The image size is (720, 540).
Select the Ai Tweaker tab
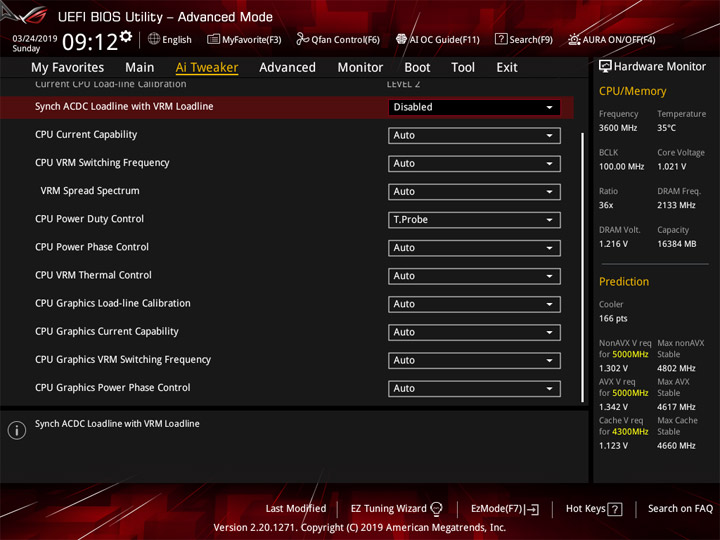point(207,68)
